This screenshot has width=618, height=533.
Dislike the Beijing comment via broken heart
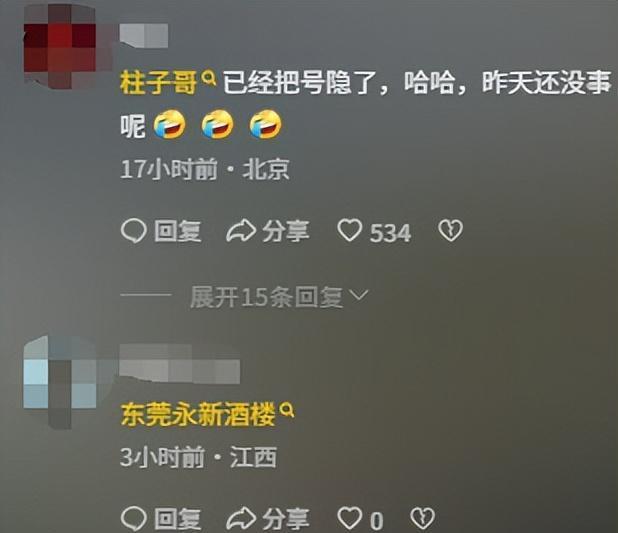[451, 231]
